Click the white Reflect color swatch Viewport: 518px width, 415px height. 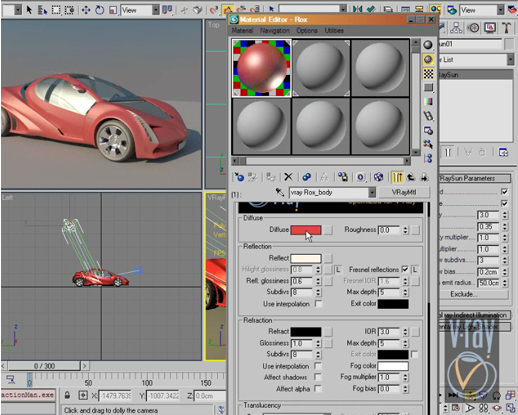306,258
